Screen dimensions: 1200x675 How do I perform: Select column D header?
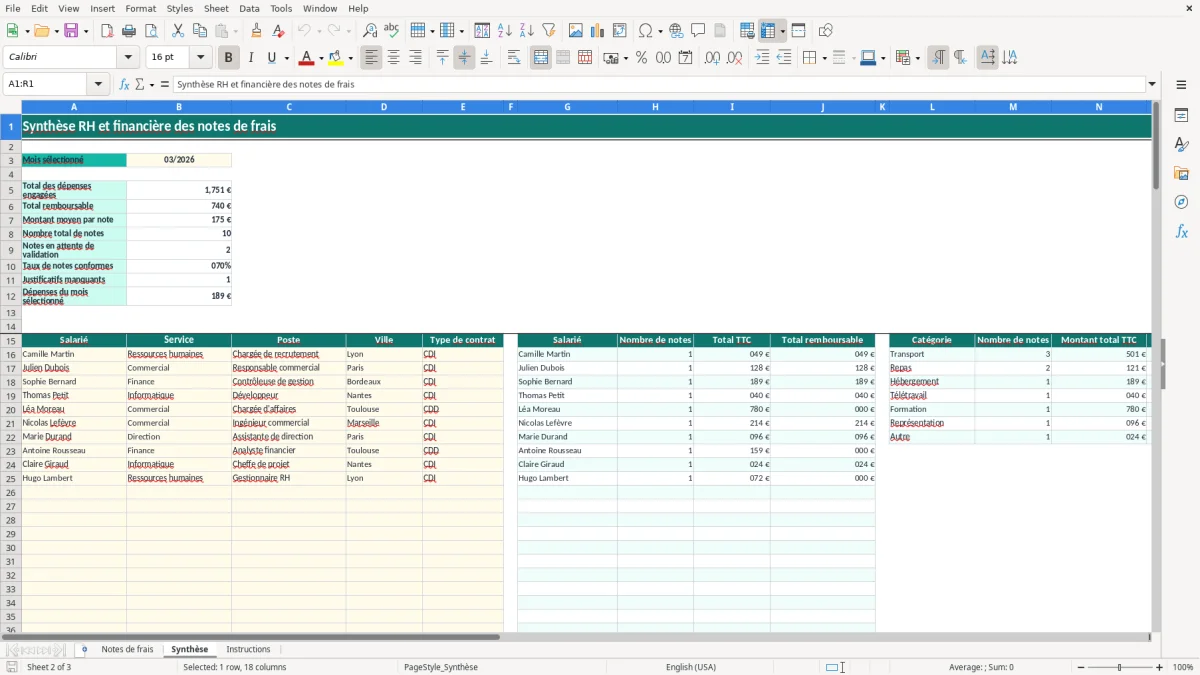(384, 107)
